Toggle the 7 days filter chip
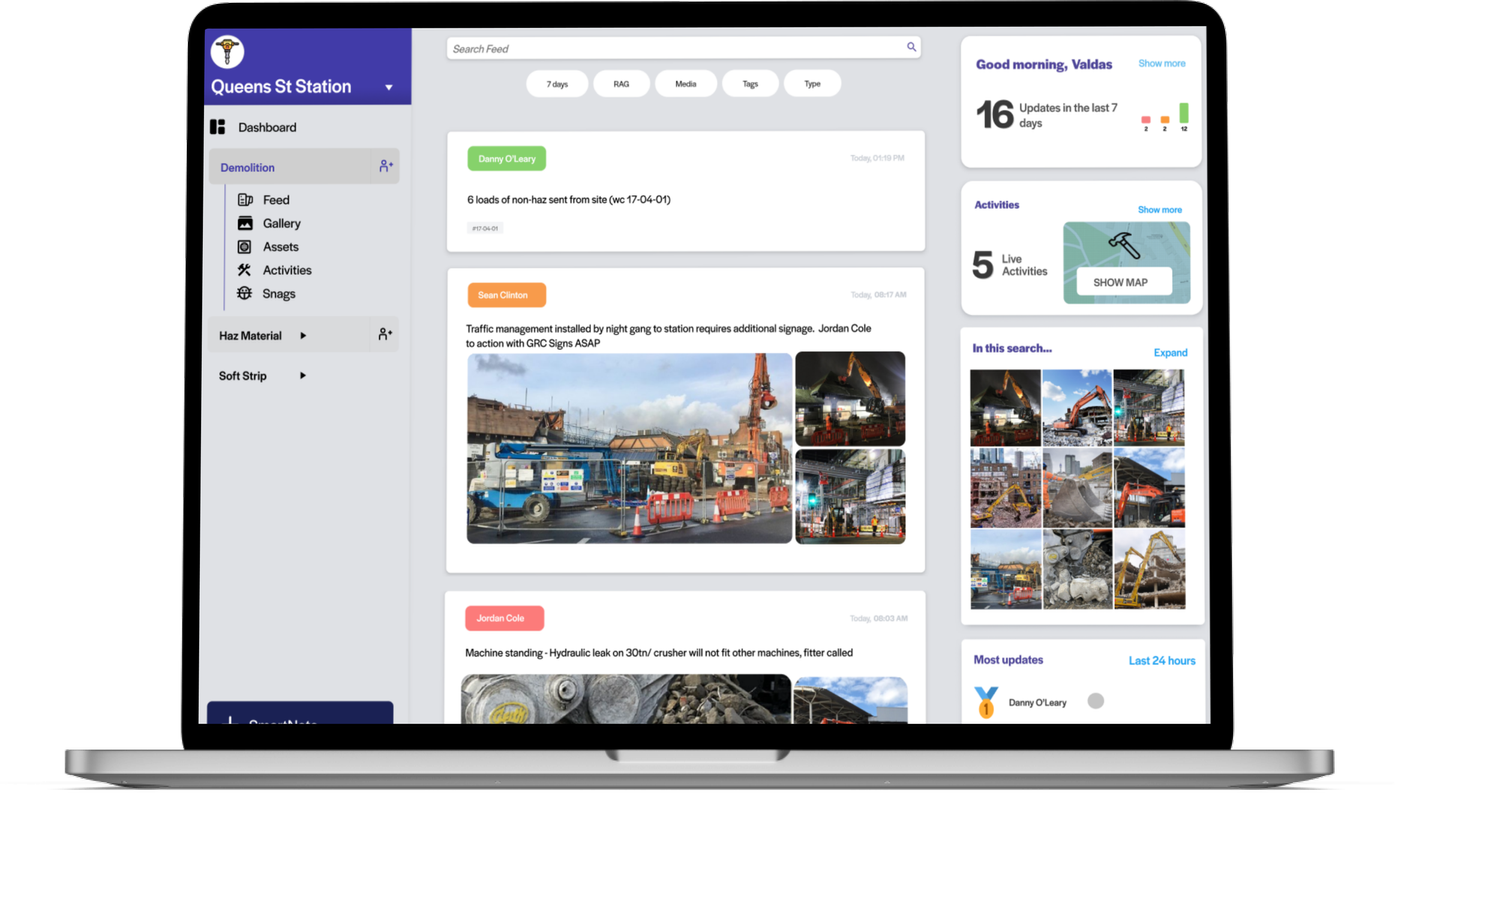Viewport: 1500px width, 904px height. [557, 84]
